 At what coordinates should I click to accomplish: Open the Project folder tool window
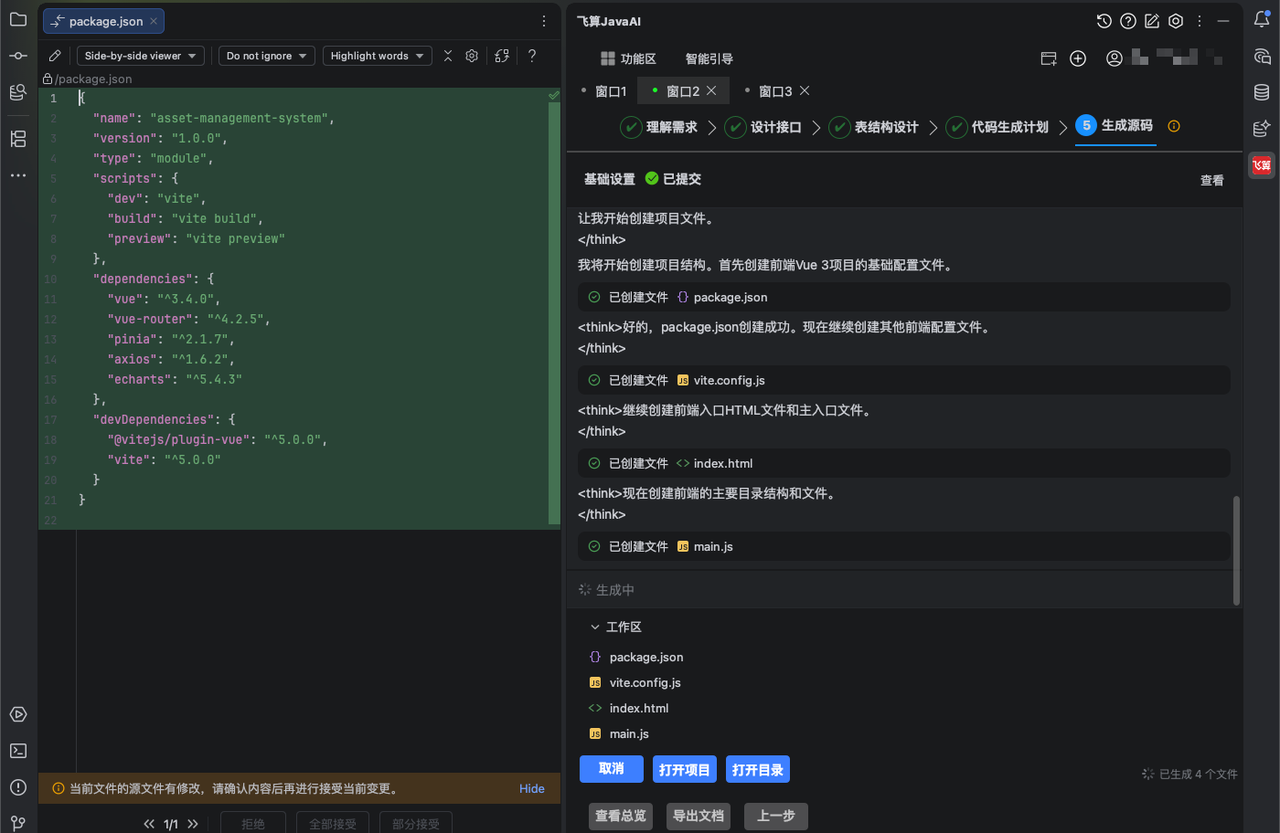pos(18,19)
